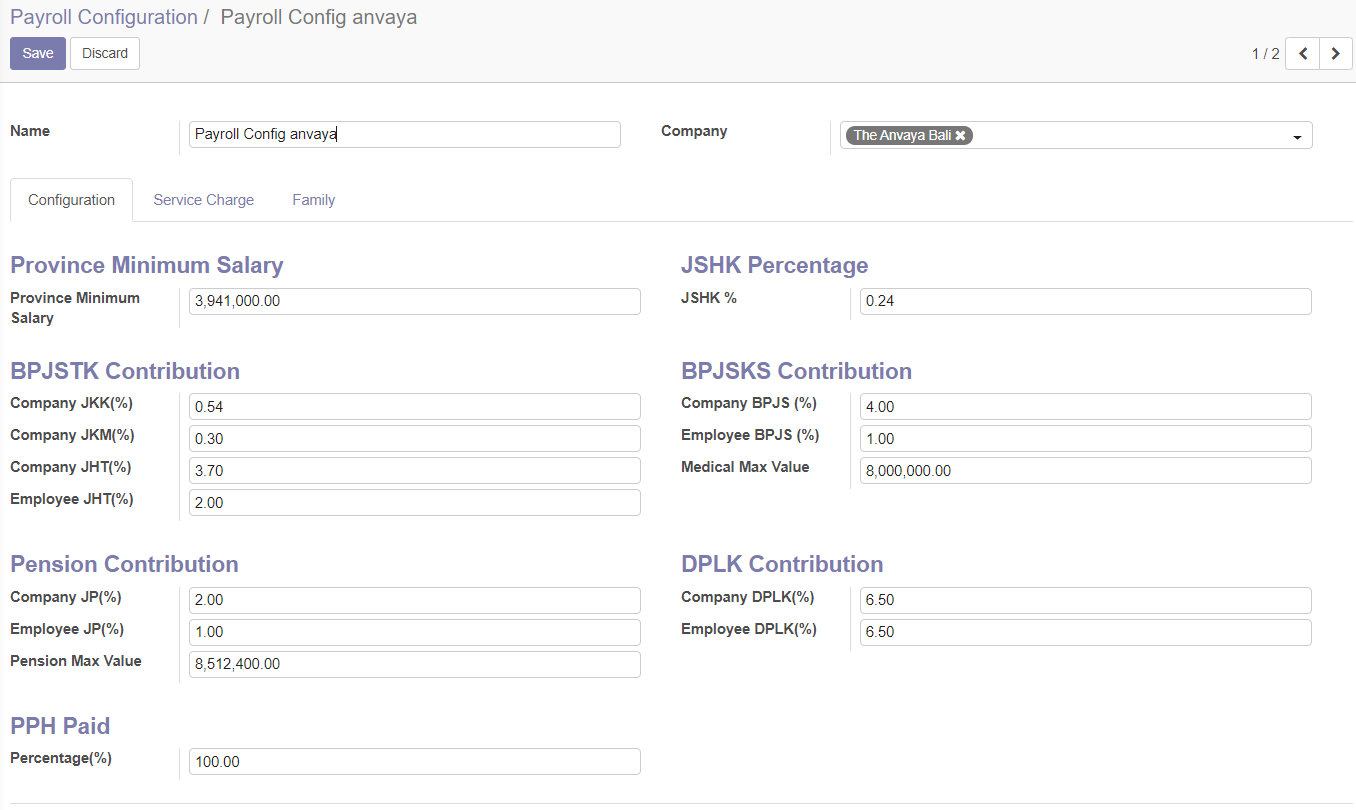
Task: Click the Company field label
Action: [694, 131]
